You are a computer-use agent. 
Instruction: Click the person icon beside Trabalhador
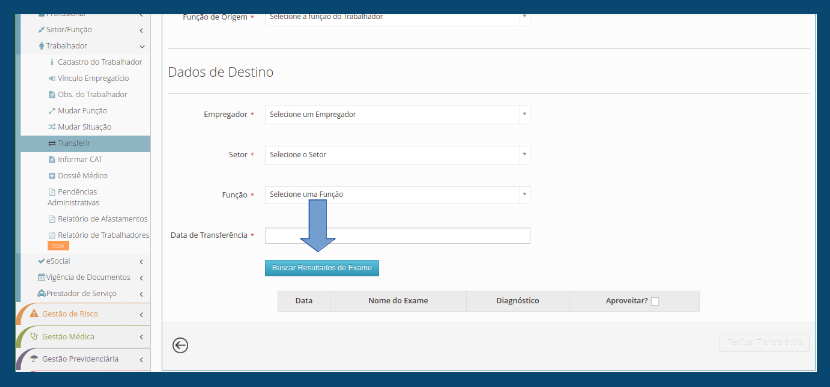pyautogui.click(x=41, y=46)
